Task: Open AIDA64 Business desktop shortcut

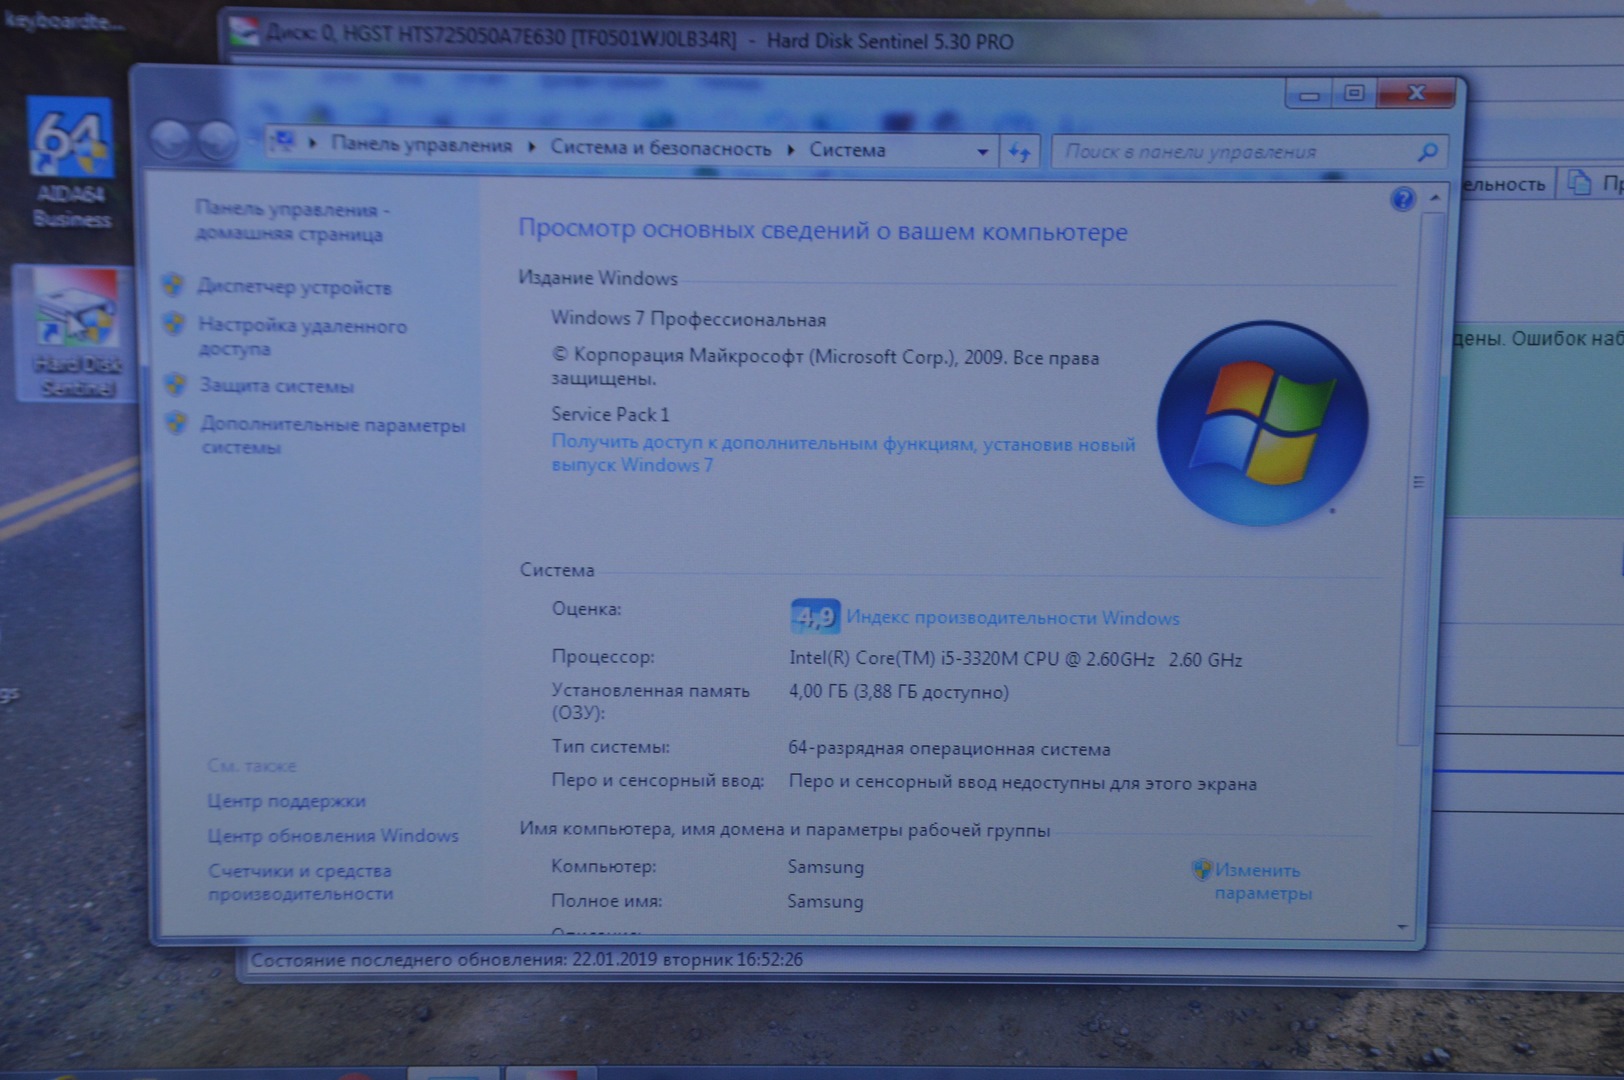Action: [70, 160]
